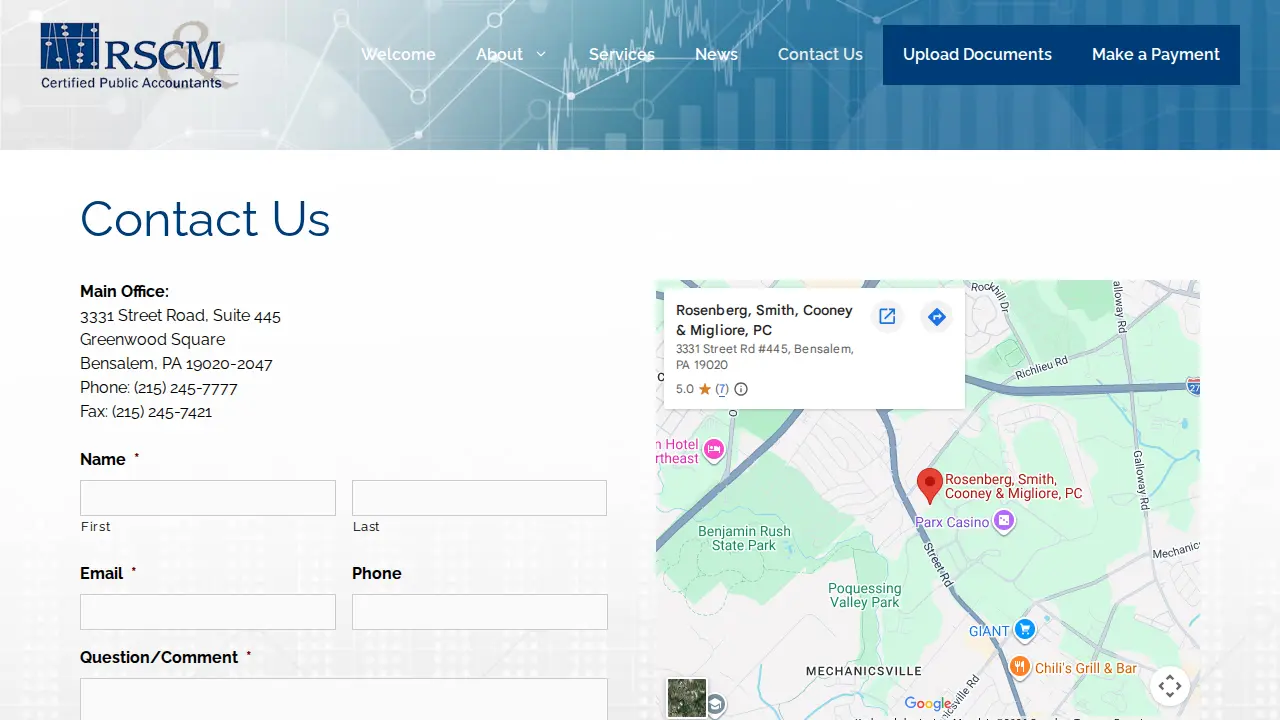Open the 7 reviews link
The width and height of the screenshot is (1280, 720).
tap(722, 389)
